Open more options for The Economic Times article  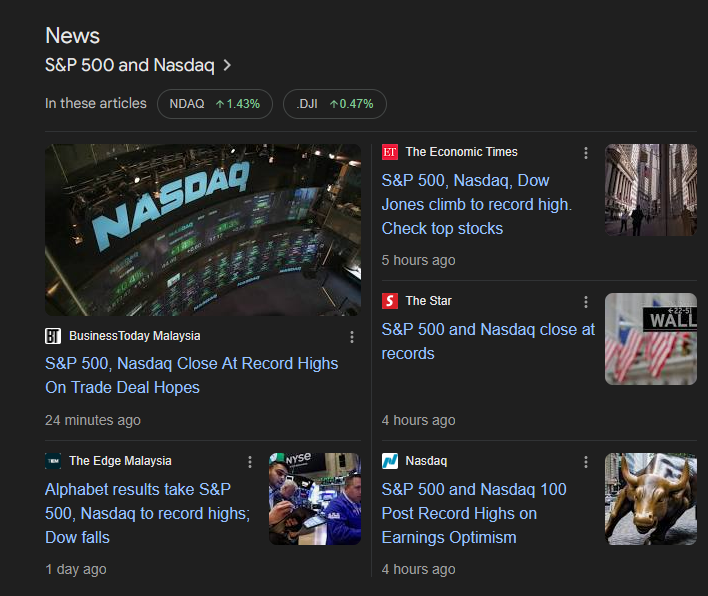tap(586, 153)
